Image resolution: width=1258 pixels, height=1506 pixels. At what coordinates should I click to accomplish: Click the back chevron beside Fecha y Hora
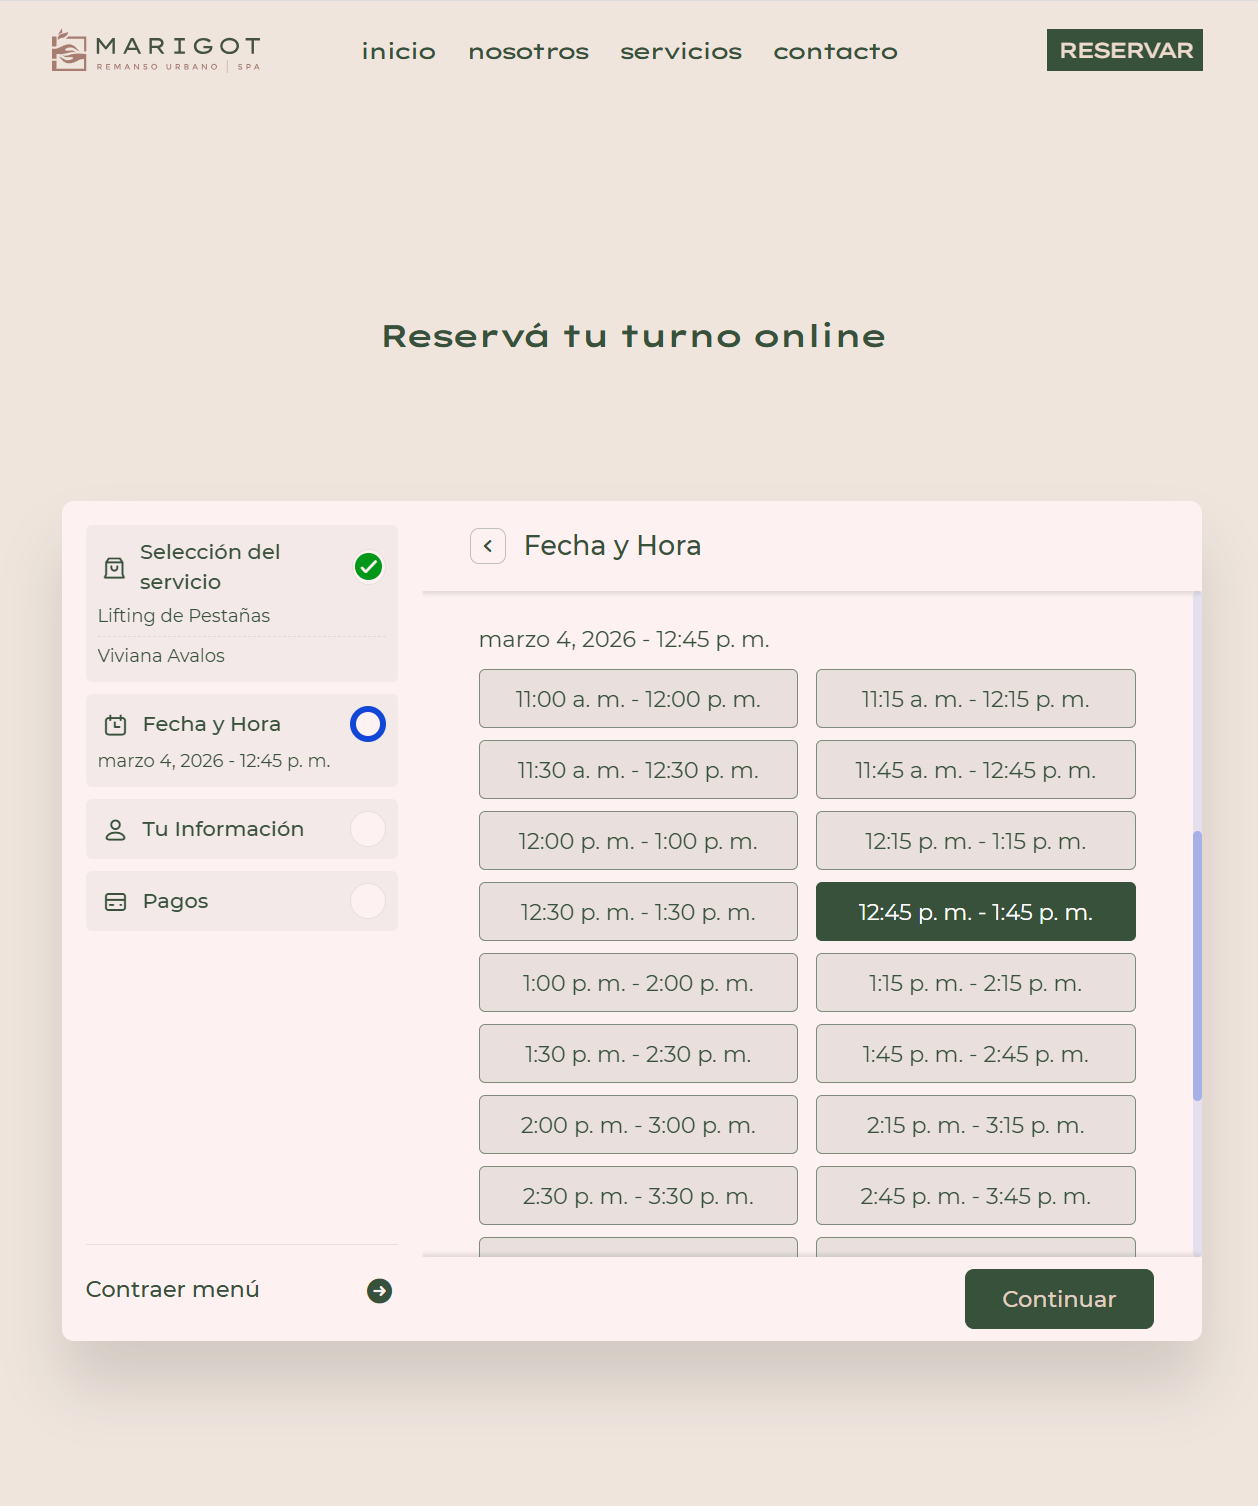[488, 546]
